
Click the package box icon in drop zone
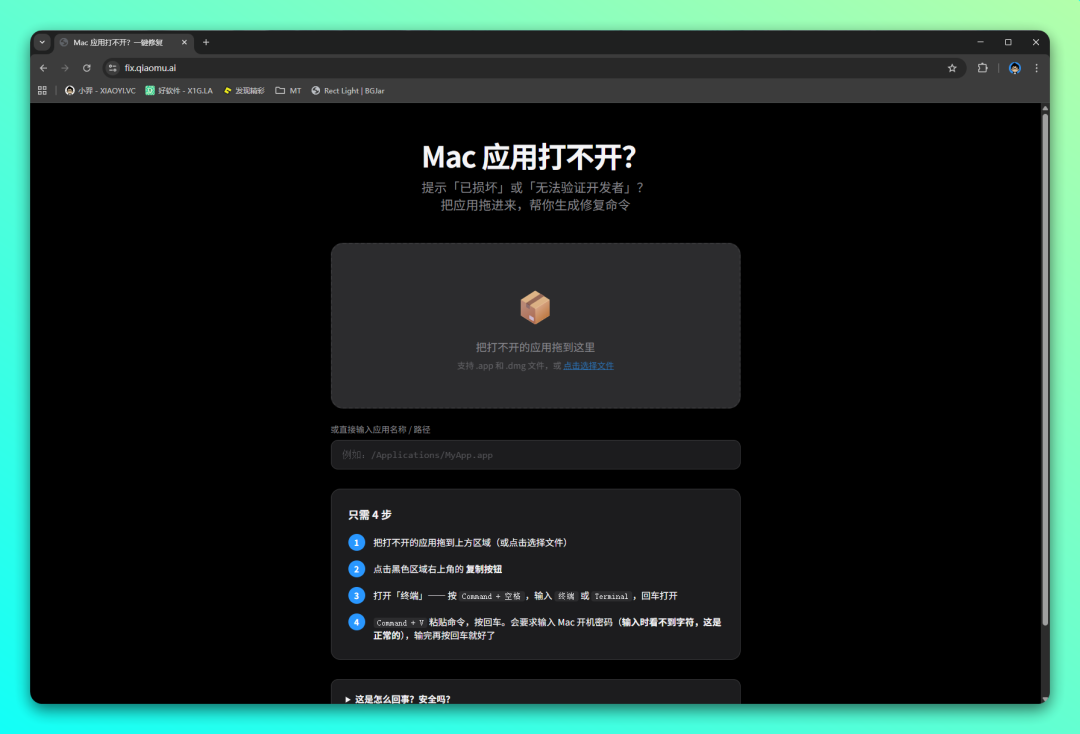[x=535, y=308]
